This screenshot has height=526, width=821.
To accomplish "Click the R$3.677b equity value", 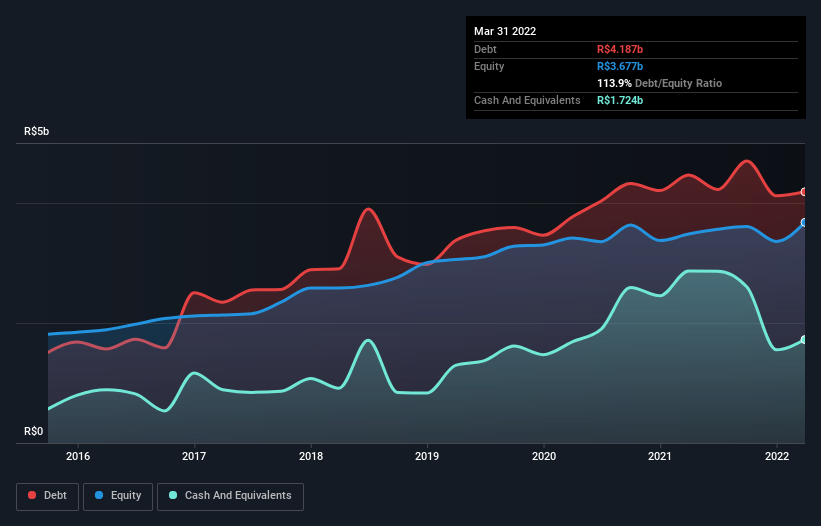I will (620, 66).
